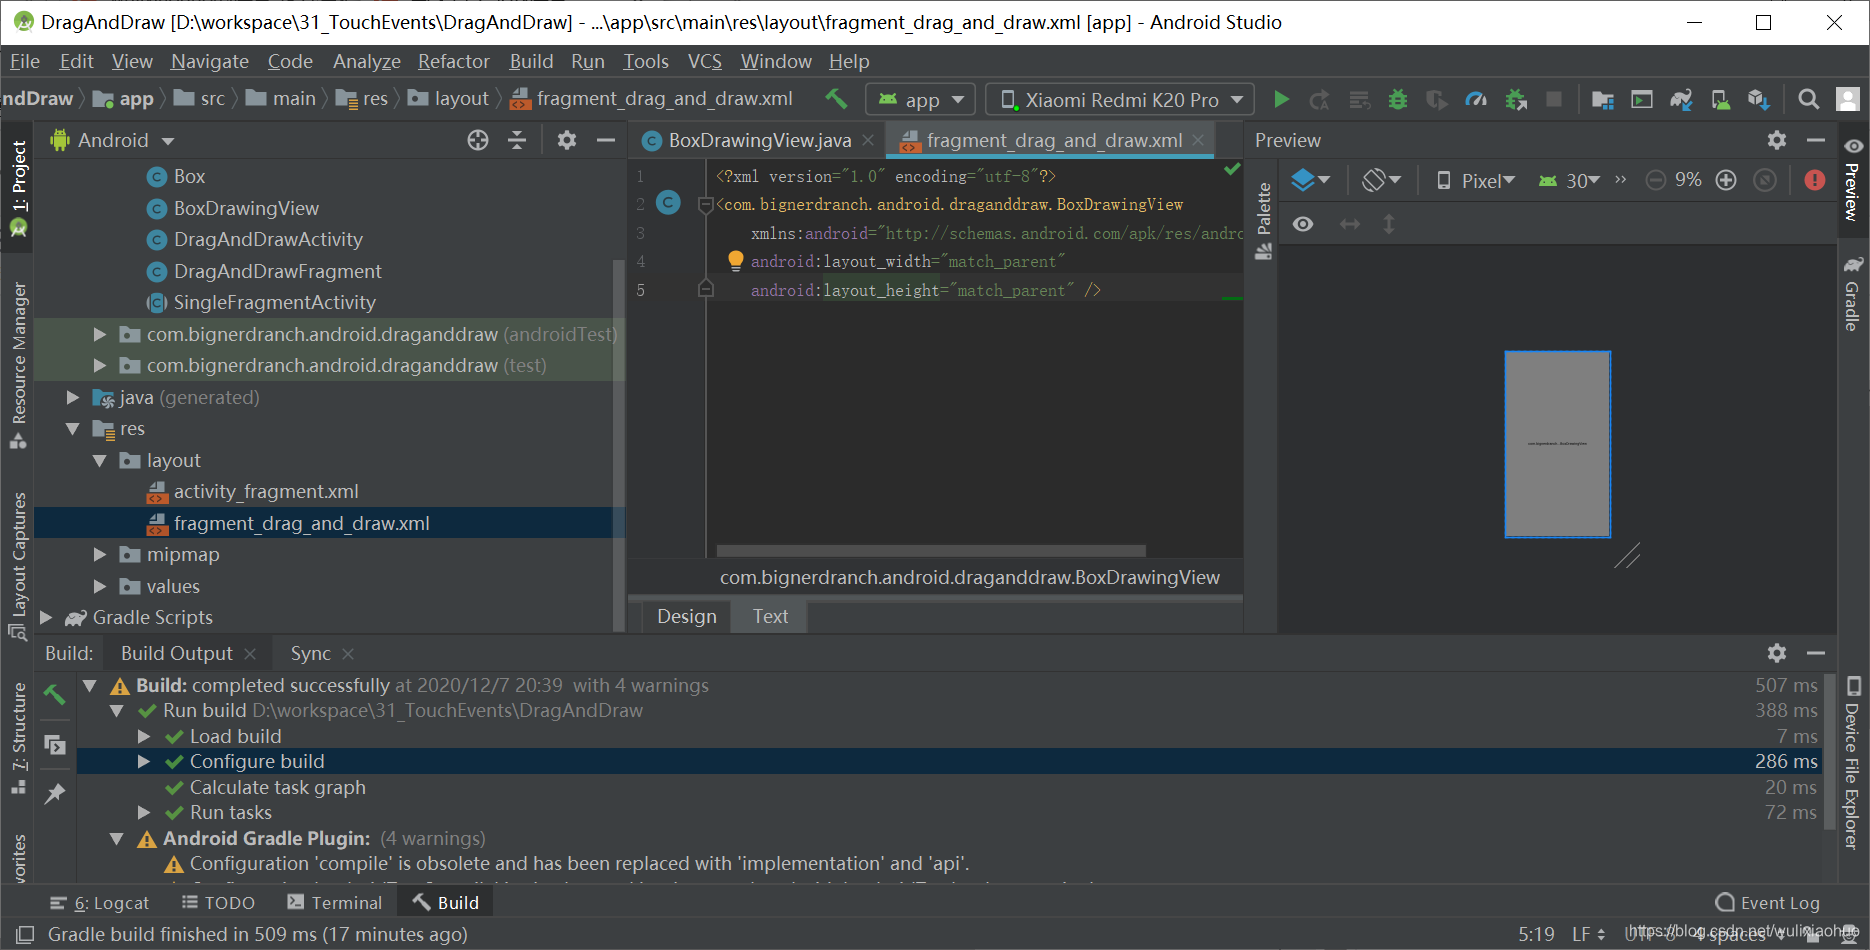Open the API 30 version dropdown

pyautogui.click(x=1569, y=180)
